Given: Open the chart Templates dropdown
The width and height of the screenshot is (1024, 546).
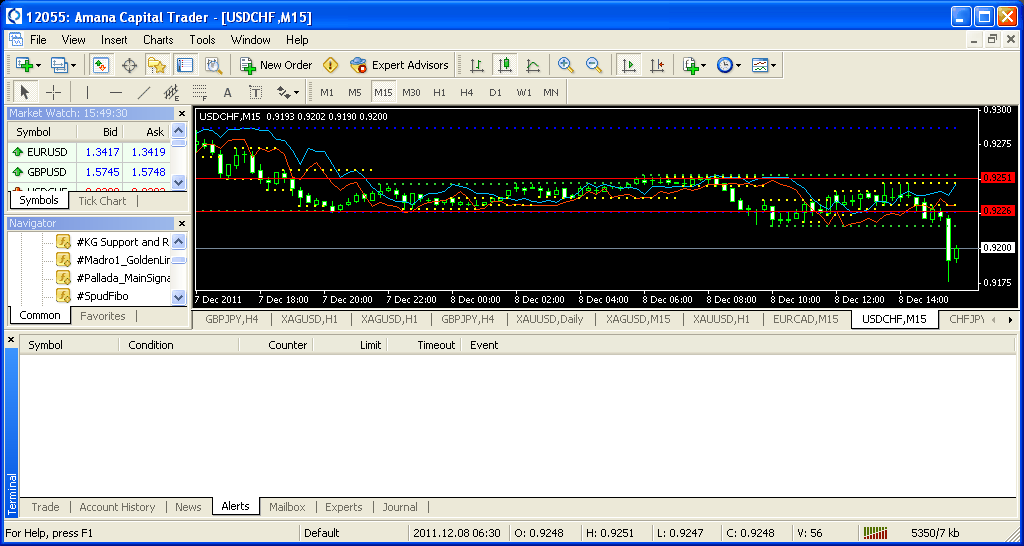Looking at the screenshot, I should [x=764, y=65].
